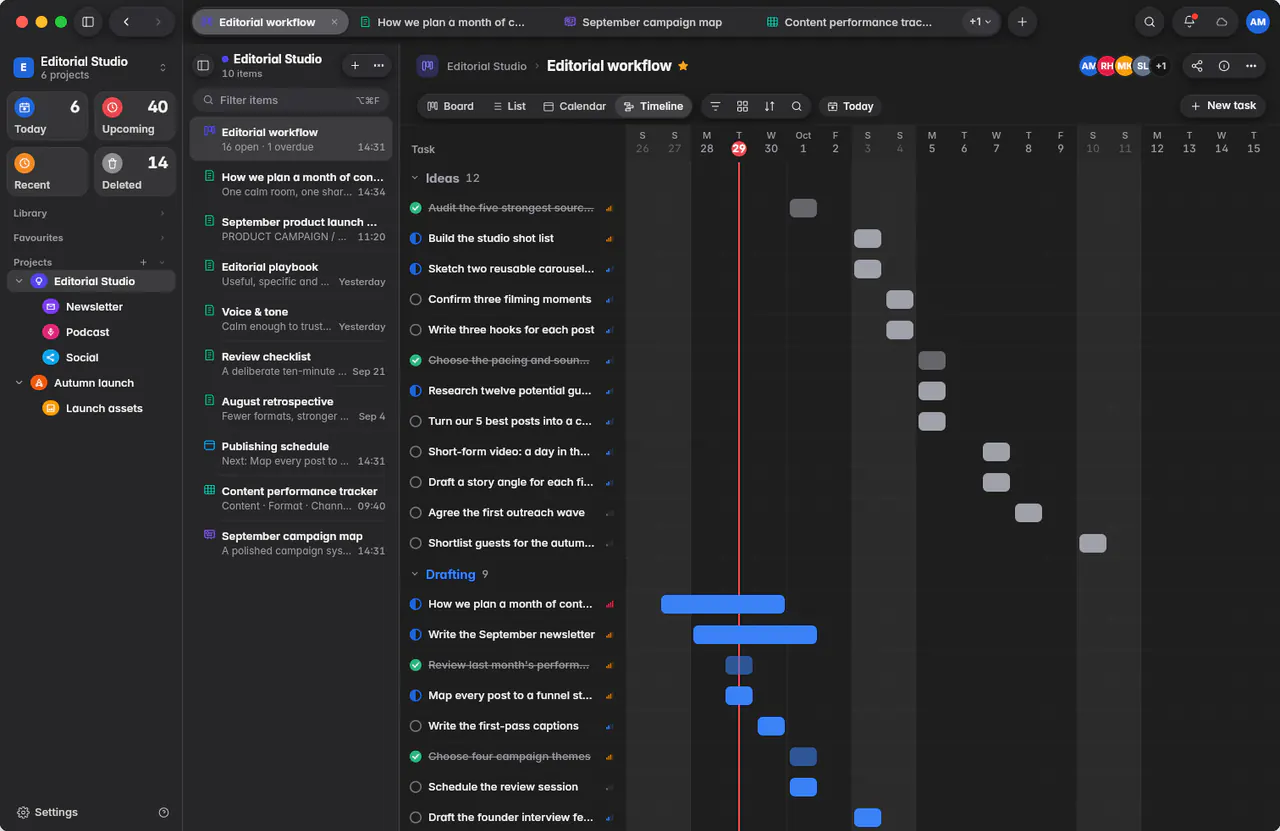
Task: Uncheck the completed 'Audit the five strongest' task
Action: [416, 208]
